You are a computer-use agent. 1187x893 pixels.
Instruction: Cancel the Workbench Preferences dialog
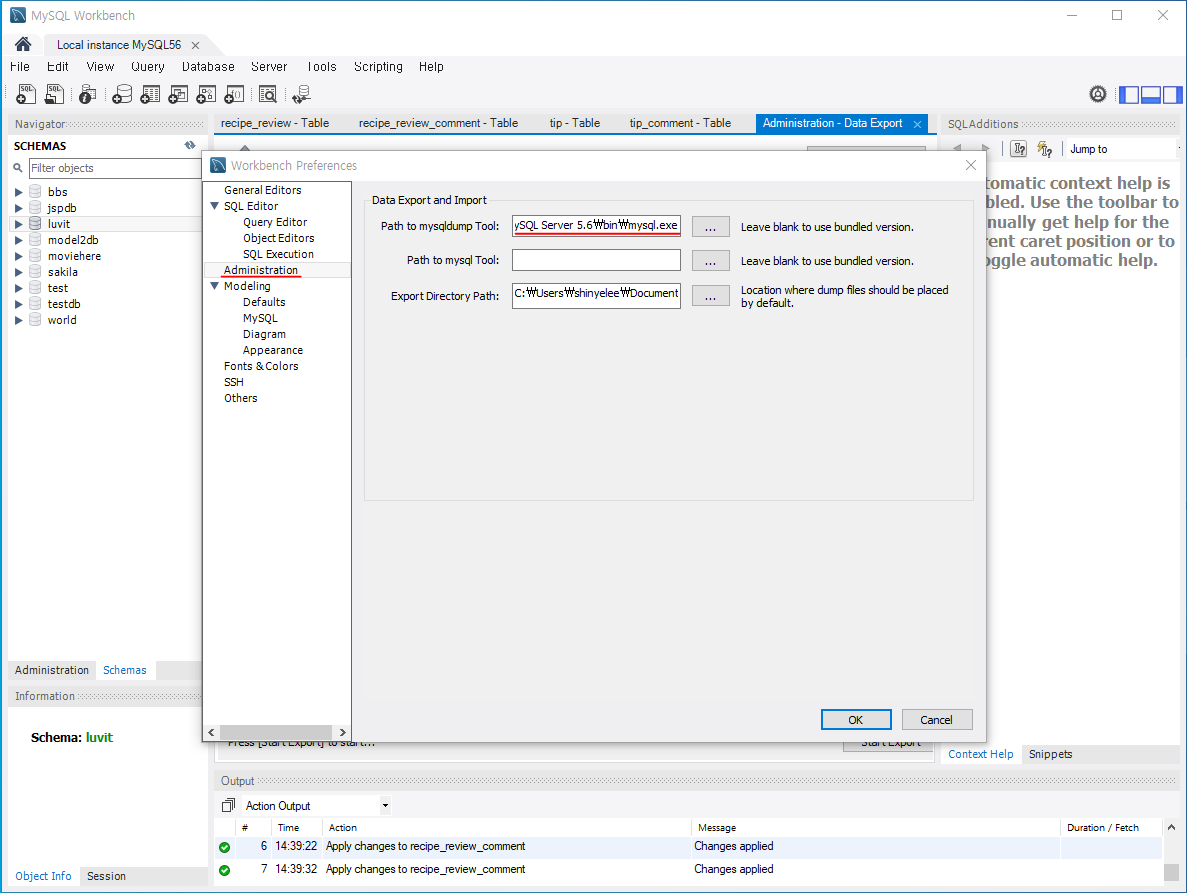pyautogui.click(x=936, y=720)
